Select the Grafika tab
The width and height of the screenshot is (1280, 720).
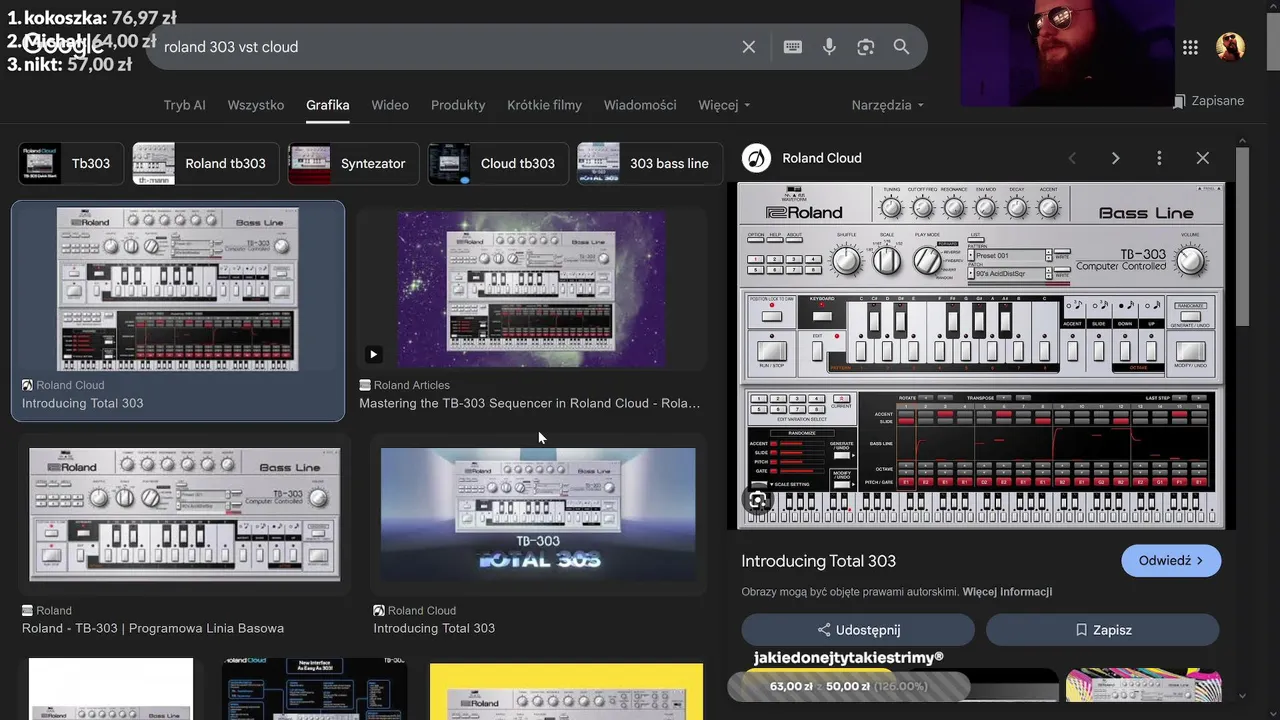[x=328, y=105]
